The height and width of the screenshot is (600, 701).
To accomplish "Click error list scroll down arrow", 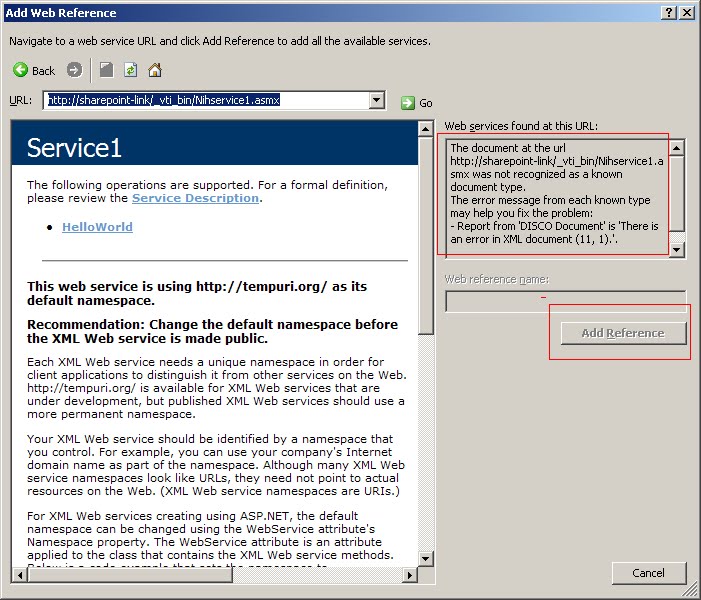I will (677, 249).
